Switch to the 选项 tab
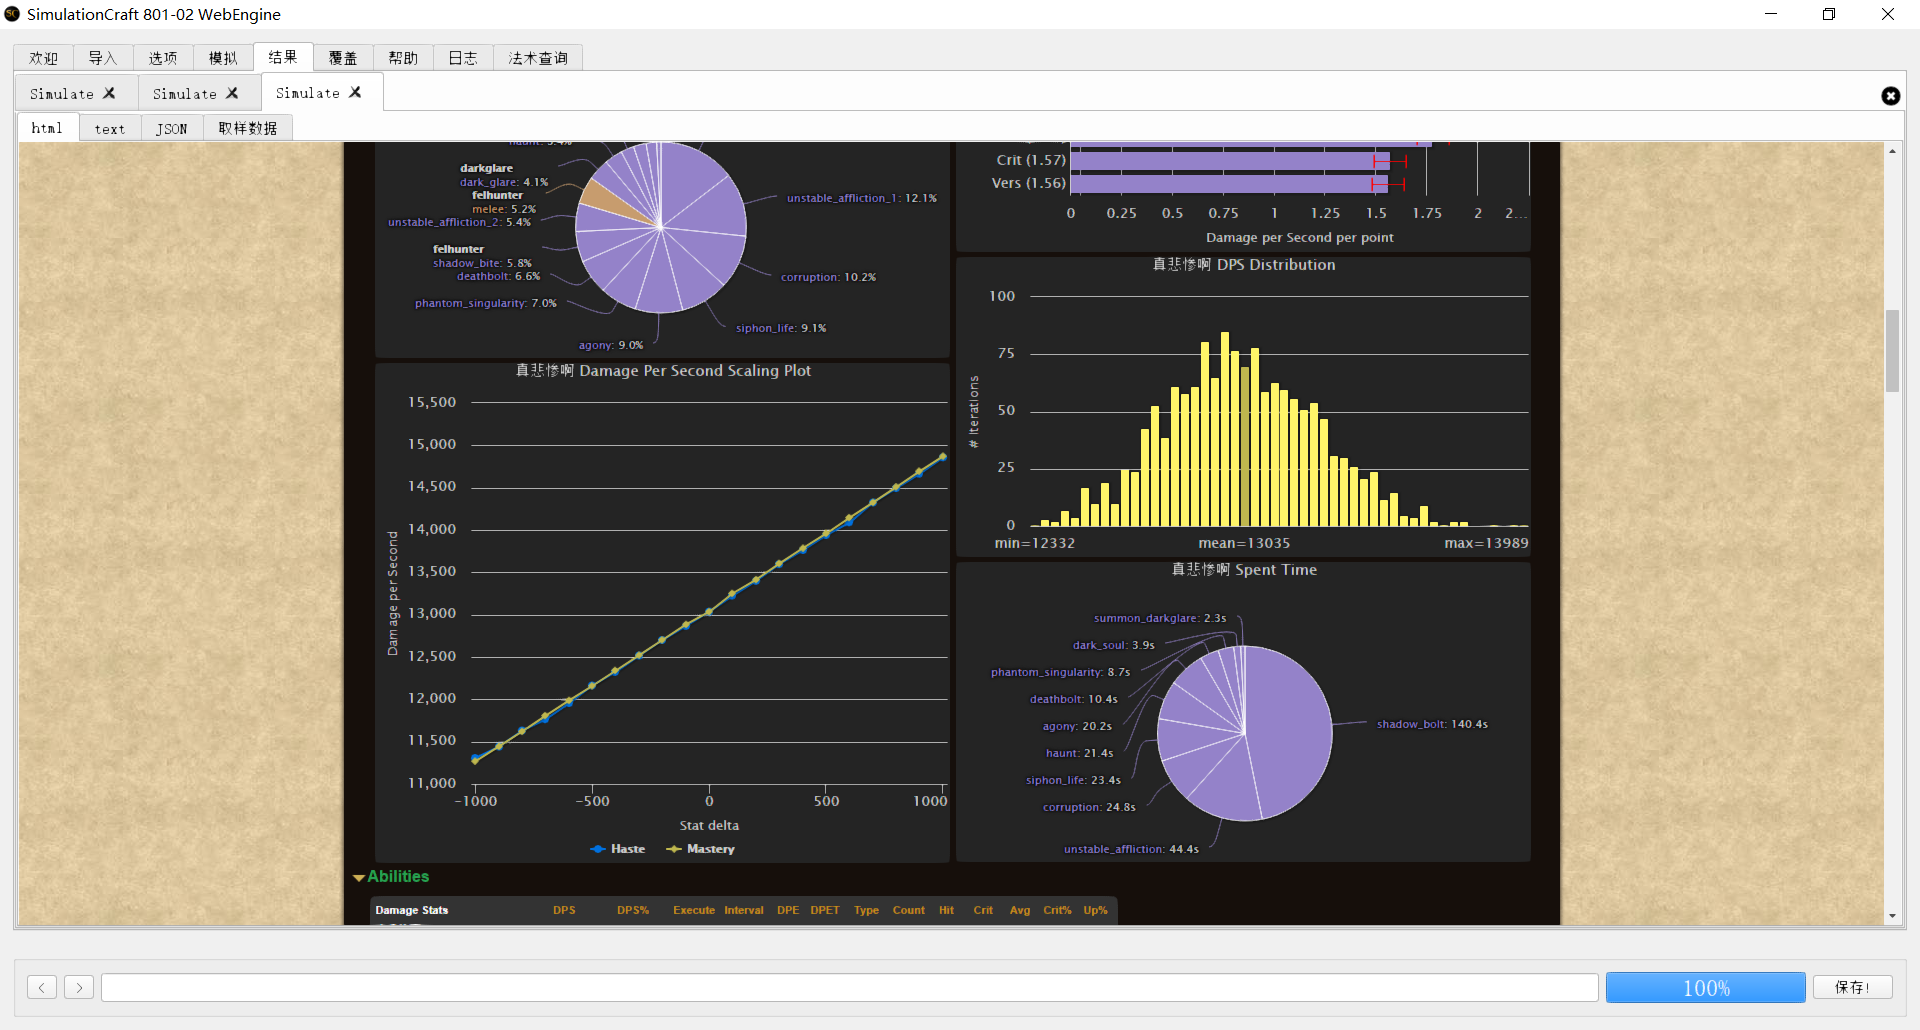Viewport: 1920px width, 1030px height. click(163, 58)
